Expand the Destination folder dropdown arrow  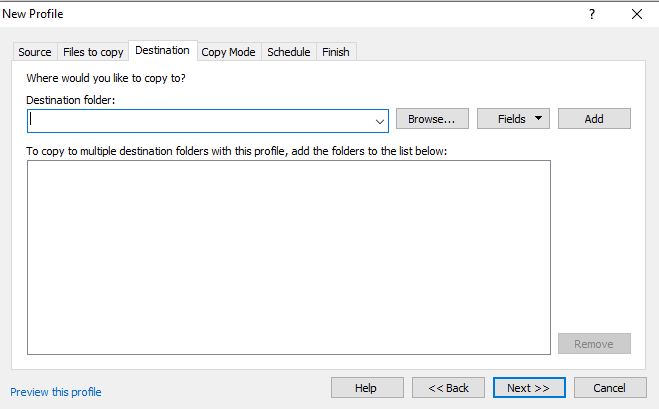[380, 121]
